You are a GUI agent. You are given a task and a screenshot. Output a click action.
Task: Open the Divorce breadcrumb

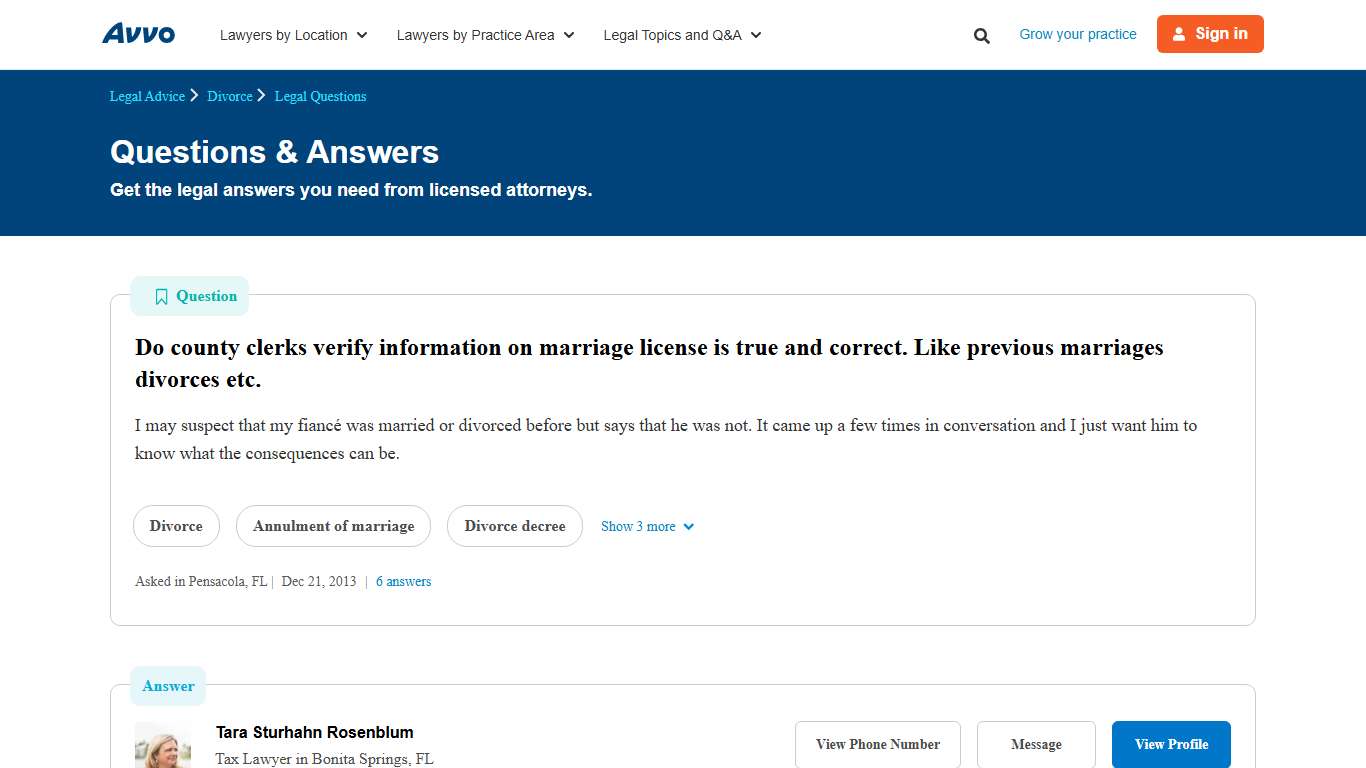[x=230, y=96]
